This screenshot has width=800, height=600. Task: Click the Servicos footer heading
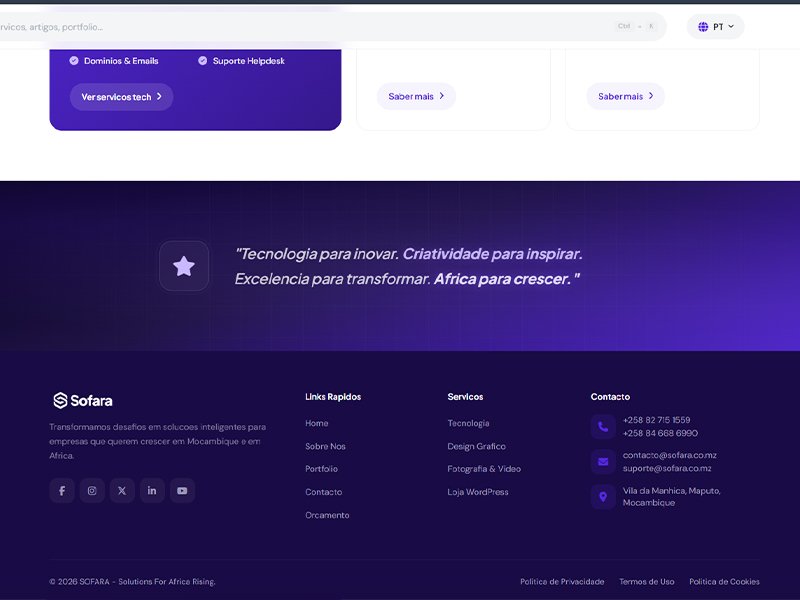coord(465,396)
